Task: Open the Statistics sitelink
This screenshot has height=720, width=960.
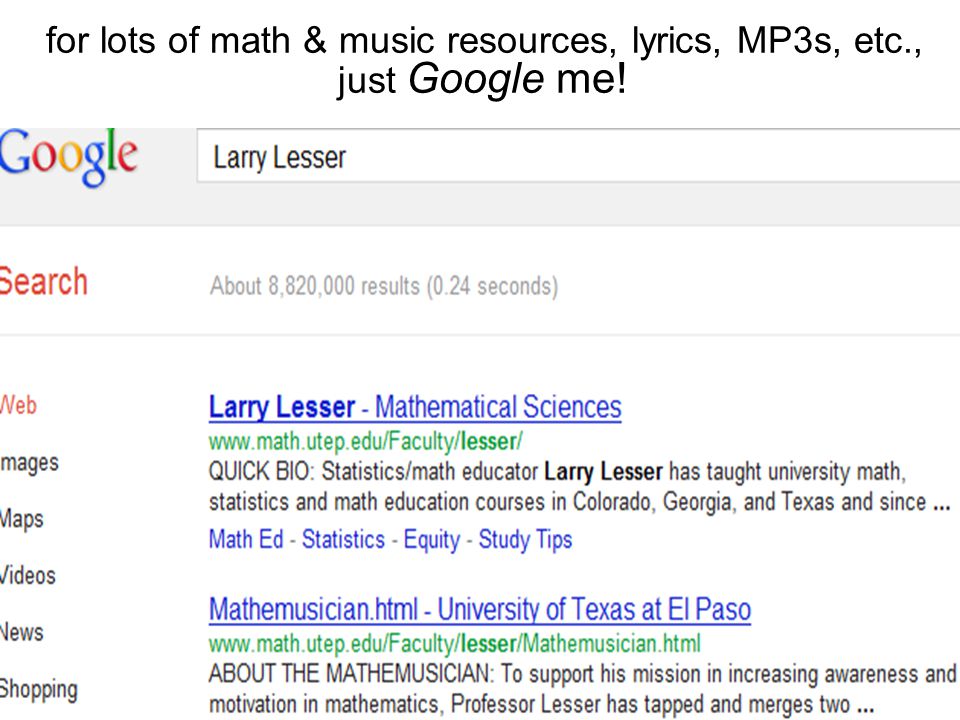Action: coord(343,539)
